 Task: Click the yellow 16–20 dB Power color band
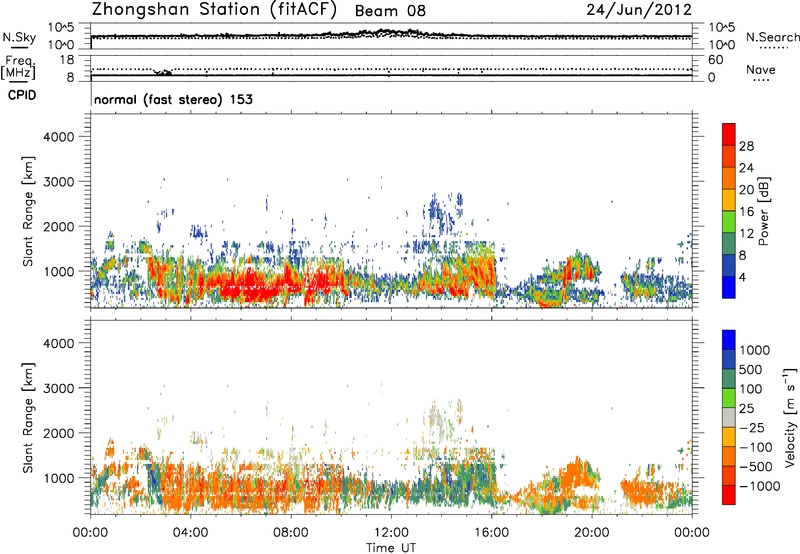coord(729,199)
